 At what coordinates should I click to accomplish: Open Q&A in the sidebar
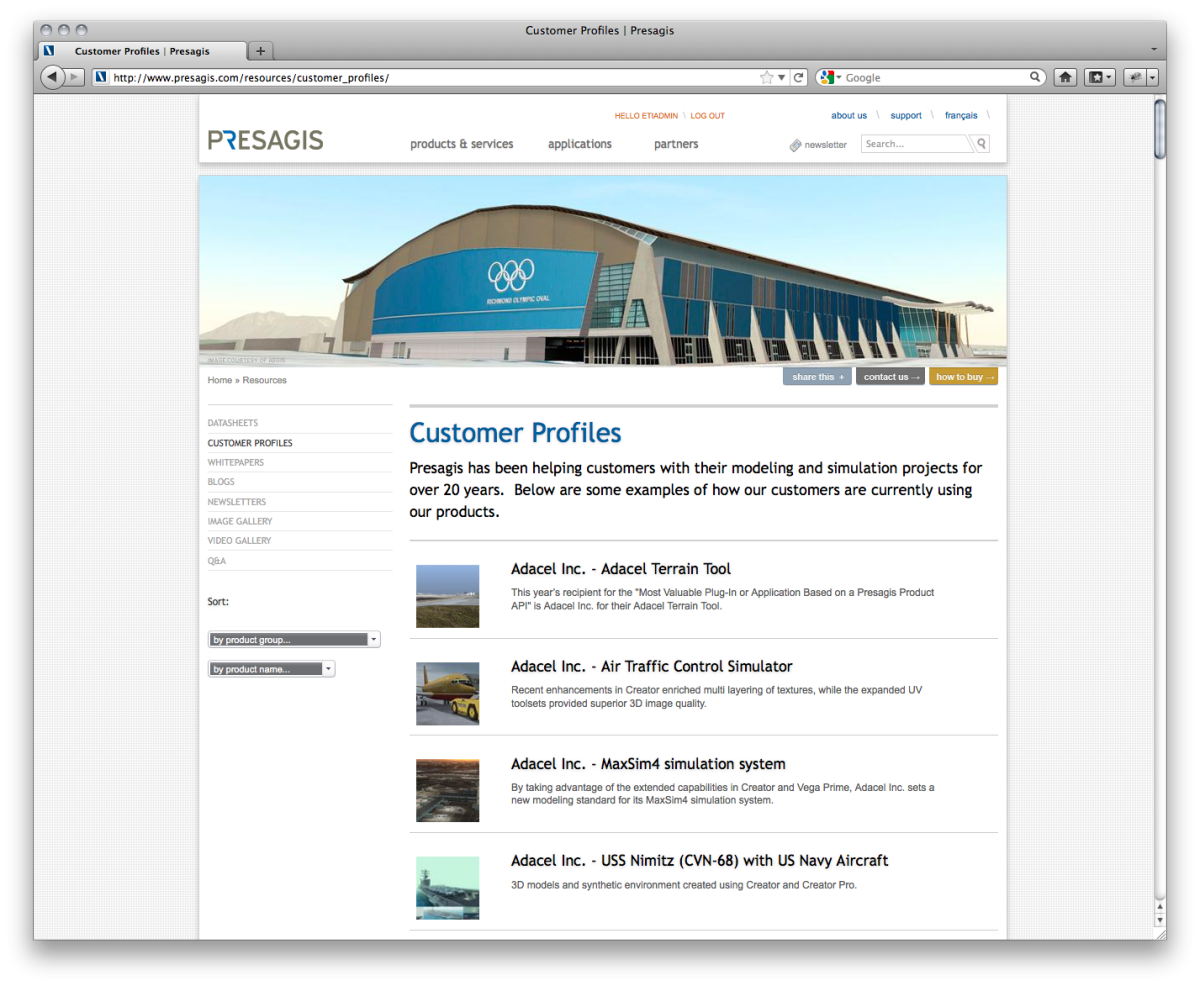tap(217, 561)
